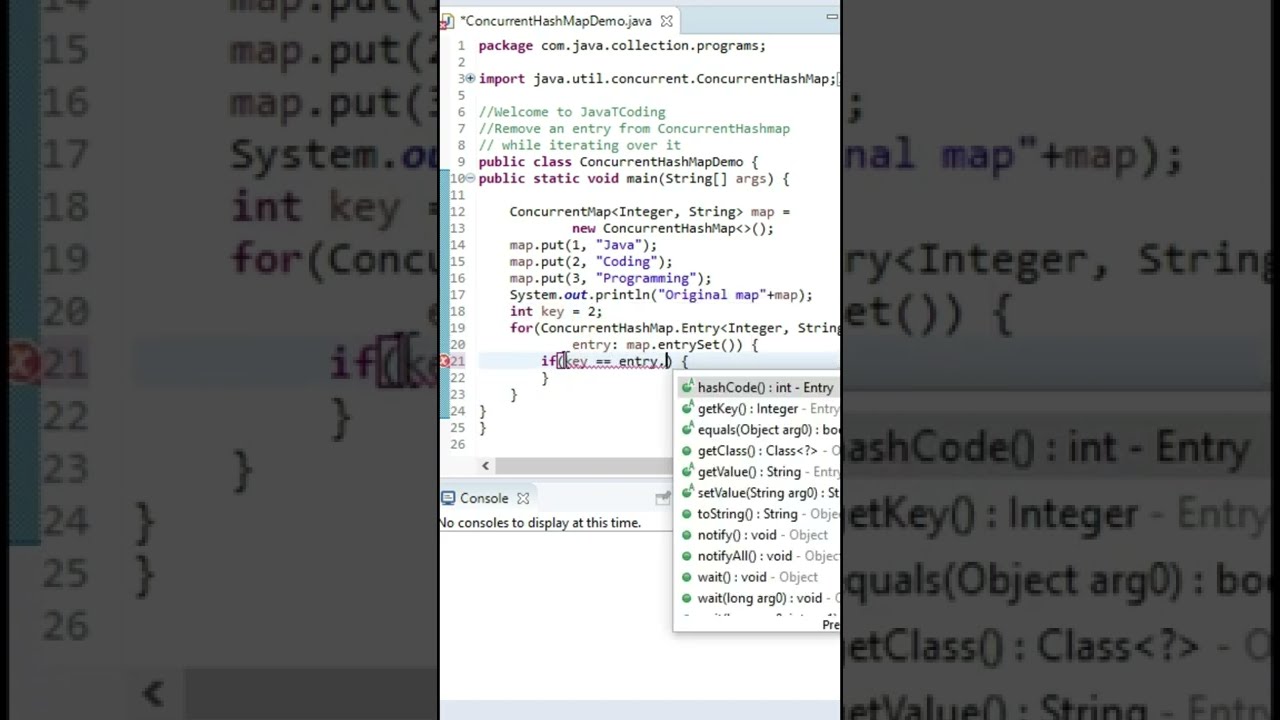Open the Console tab

pyautogui.click(x=484, y=498)
